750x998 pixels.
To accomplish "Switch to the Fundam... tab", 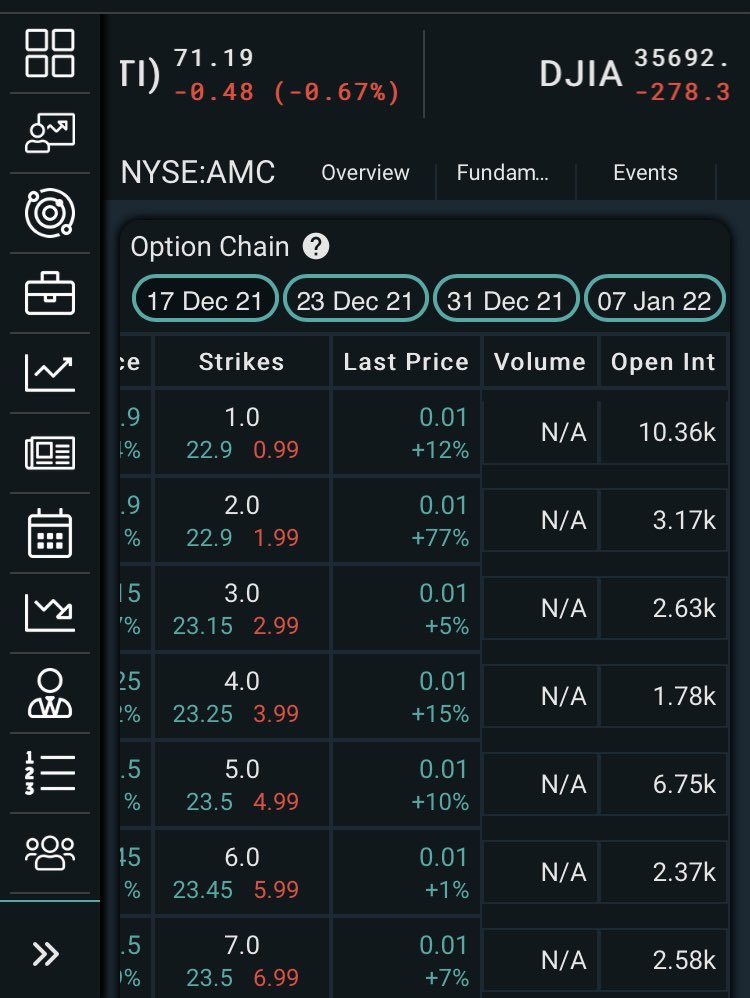I will pos(502,172).
